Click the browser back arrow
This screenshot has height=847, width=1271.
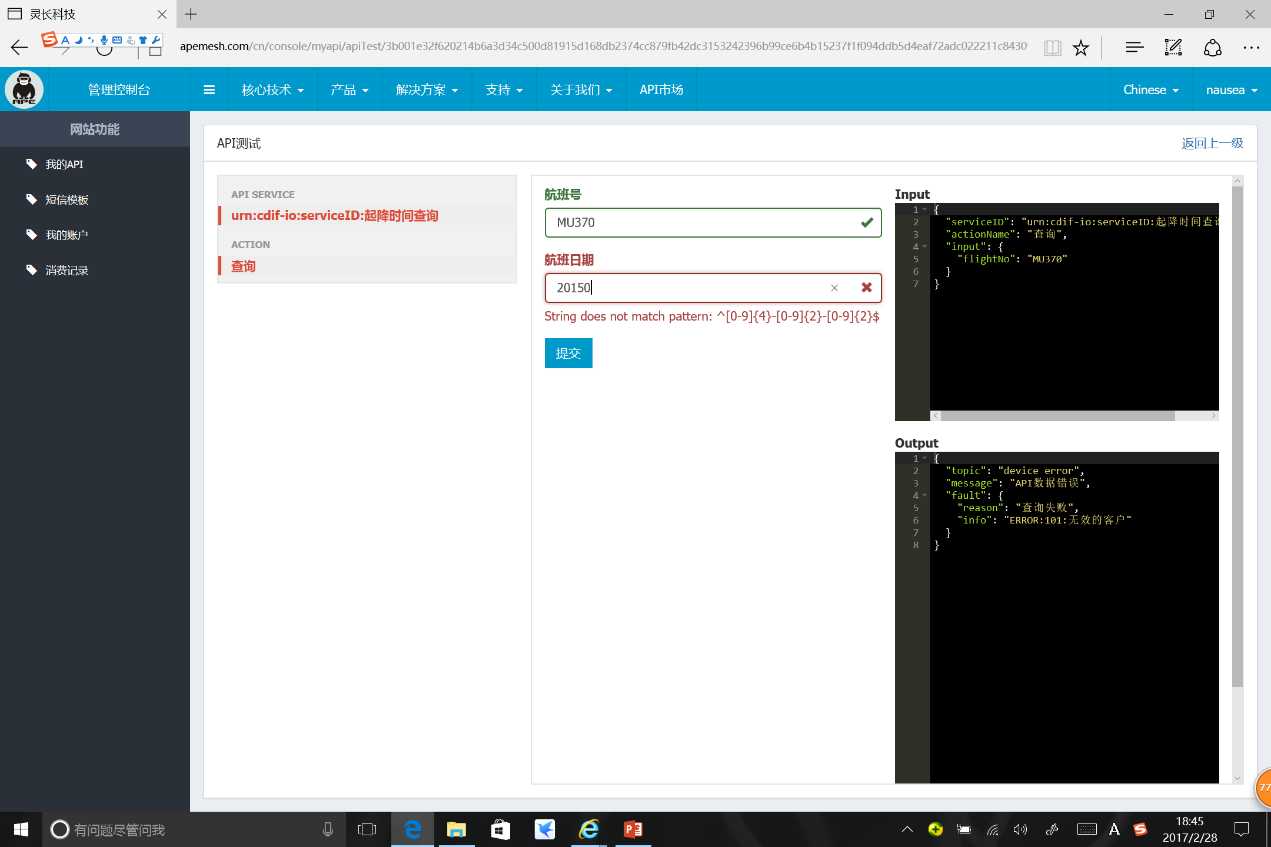click(19, 47)
